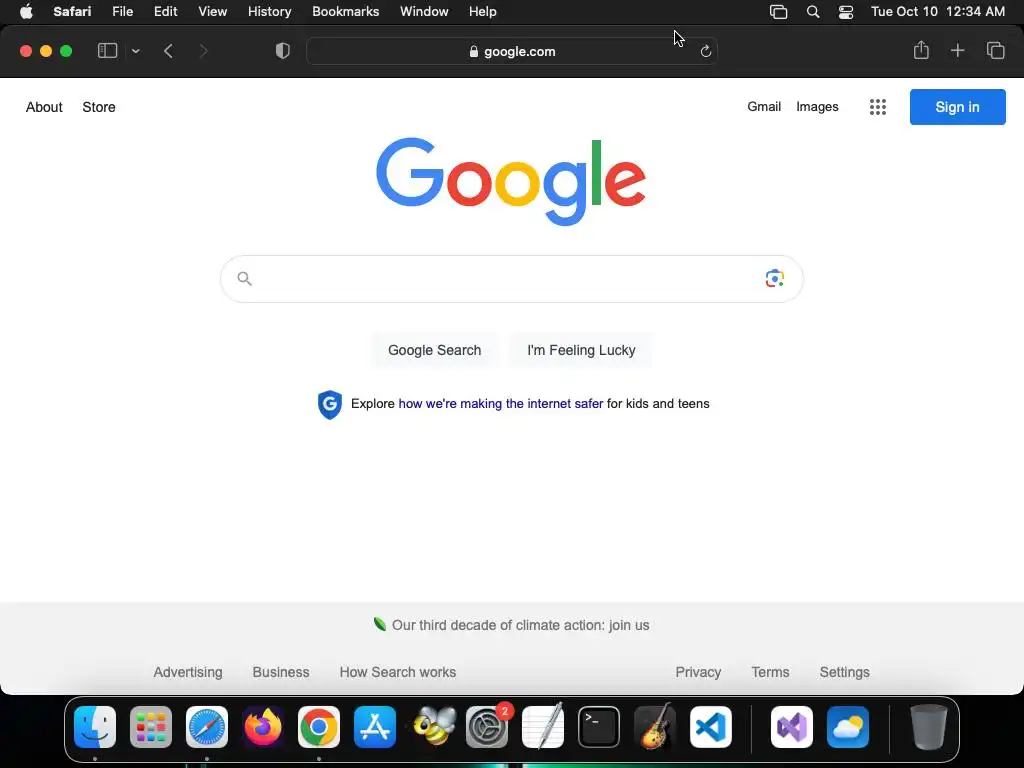Open Control Center in the menu bar
The width and height of the screenshot is (1024, 768).
pos(846,11)
